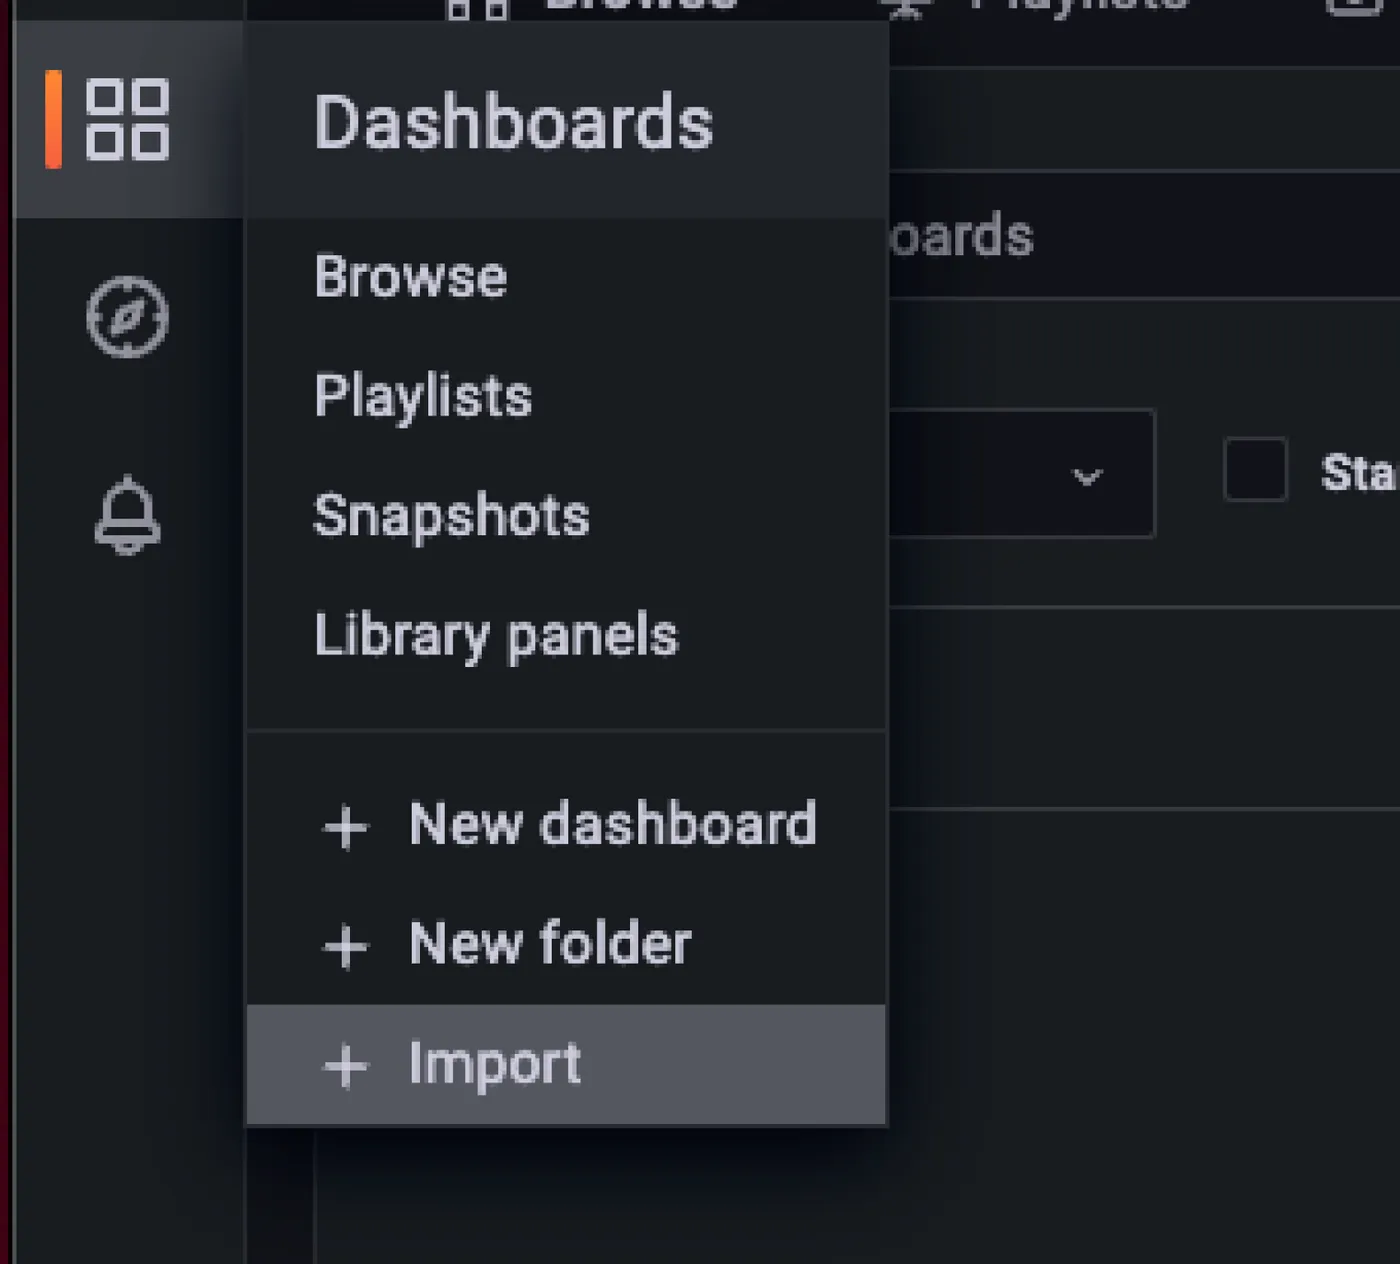Click the plus icon beside Import

(346, 1066)
